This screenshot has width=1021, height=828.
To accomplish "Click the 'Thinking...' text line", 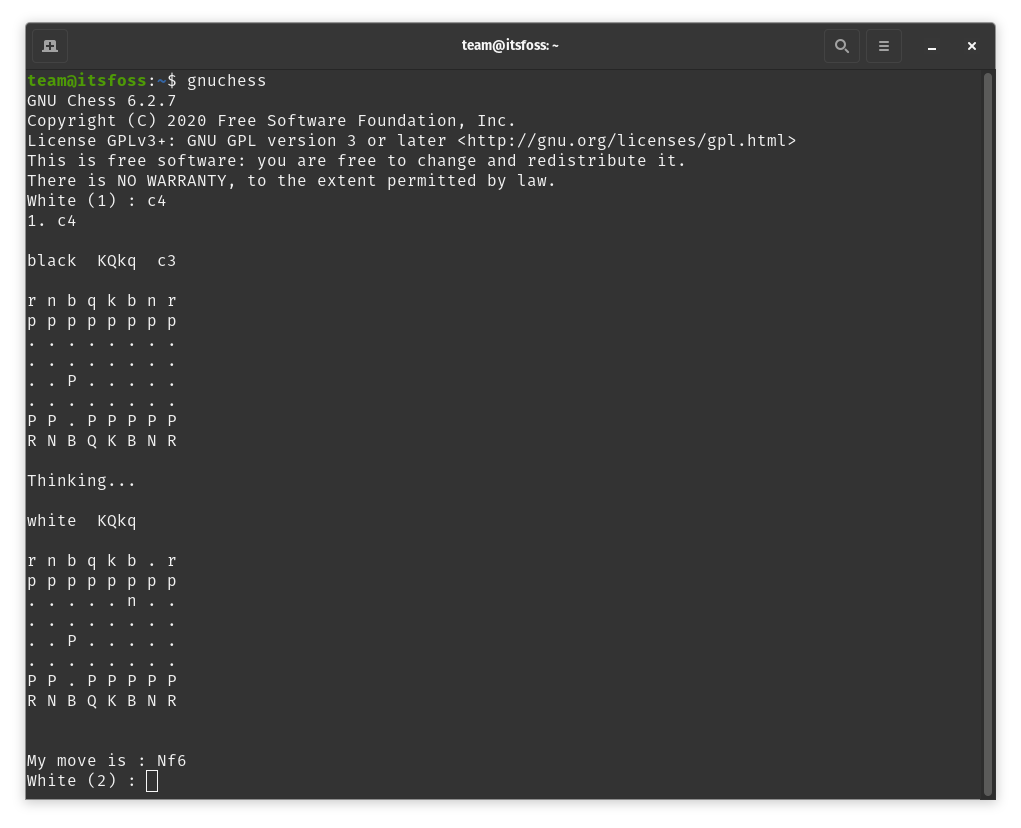I will click(x=81, y=480).
